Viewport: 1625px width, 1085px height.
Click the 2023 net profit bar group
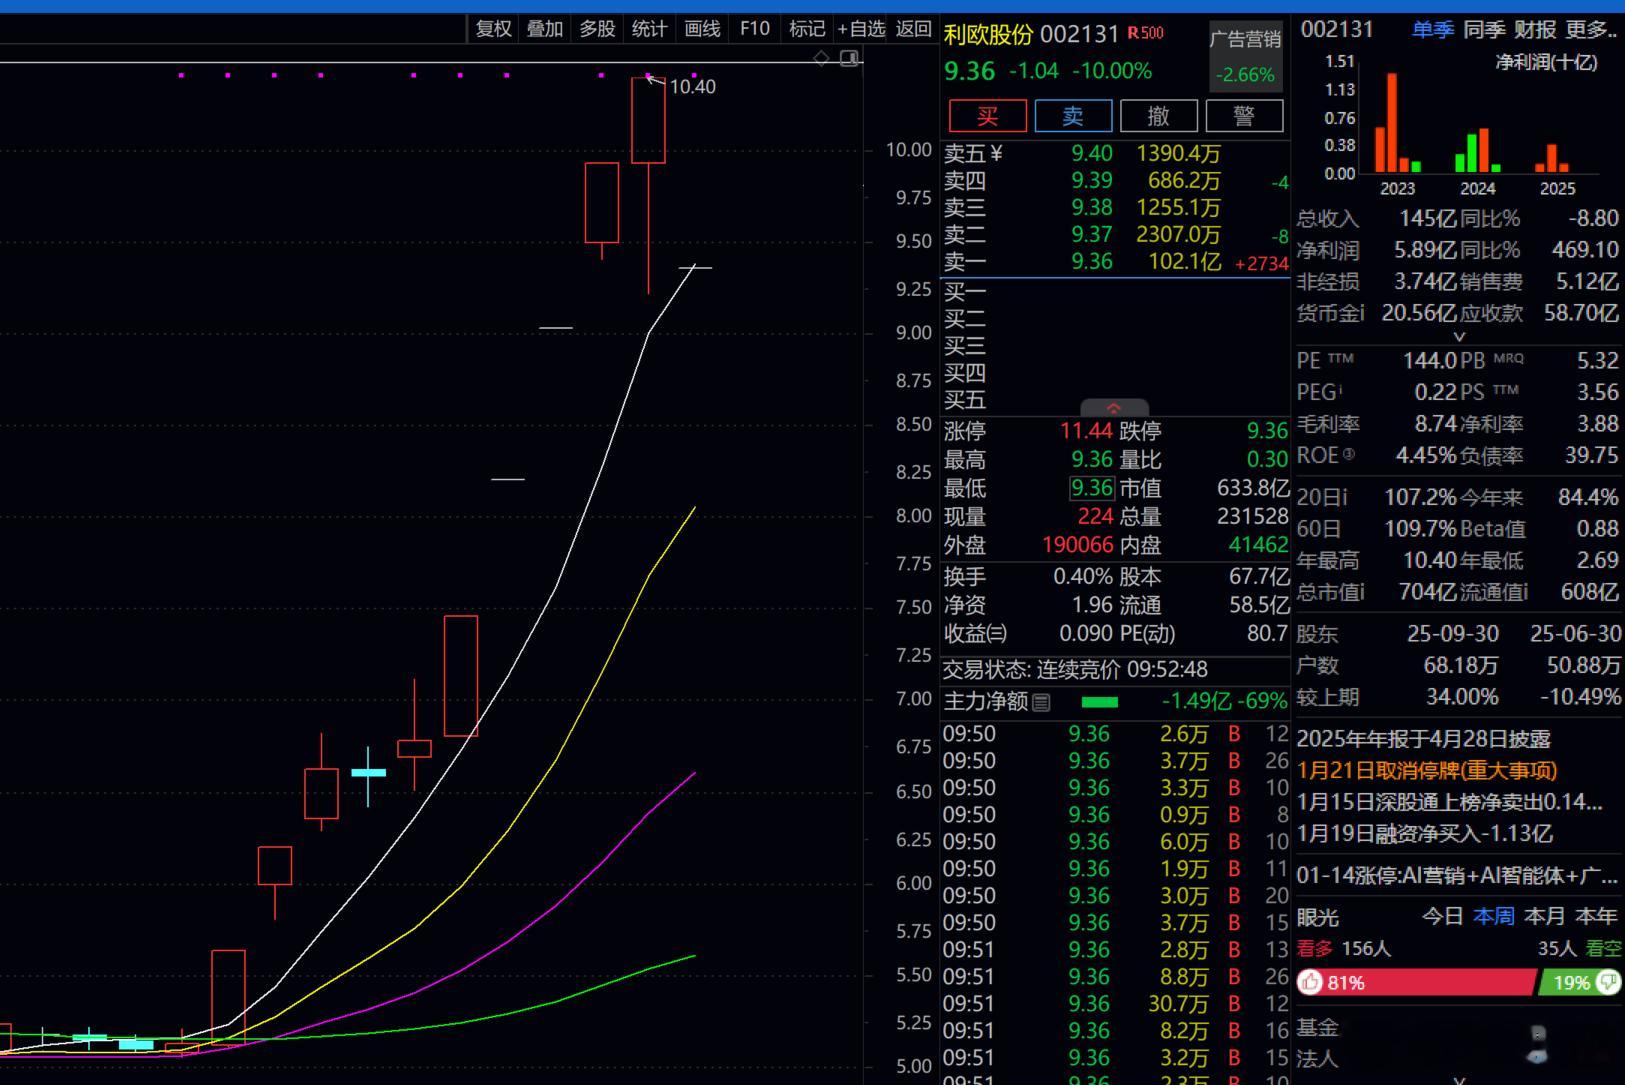1397,122
